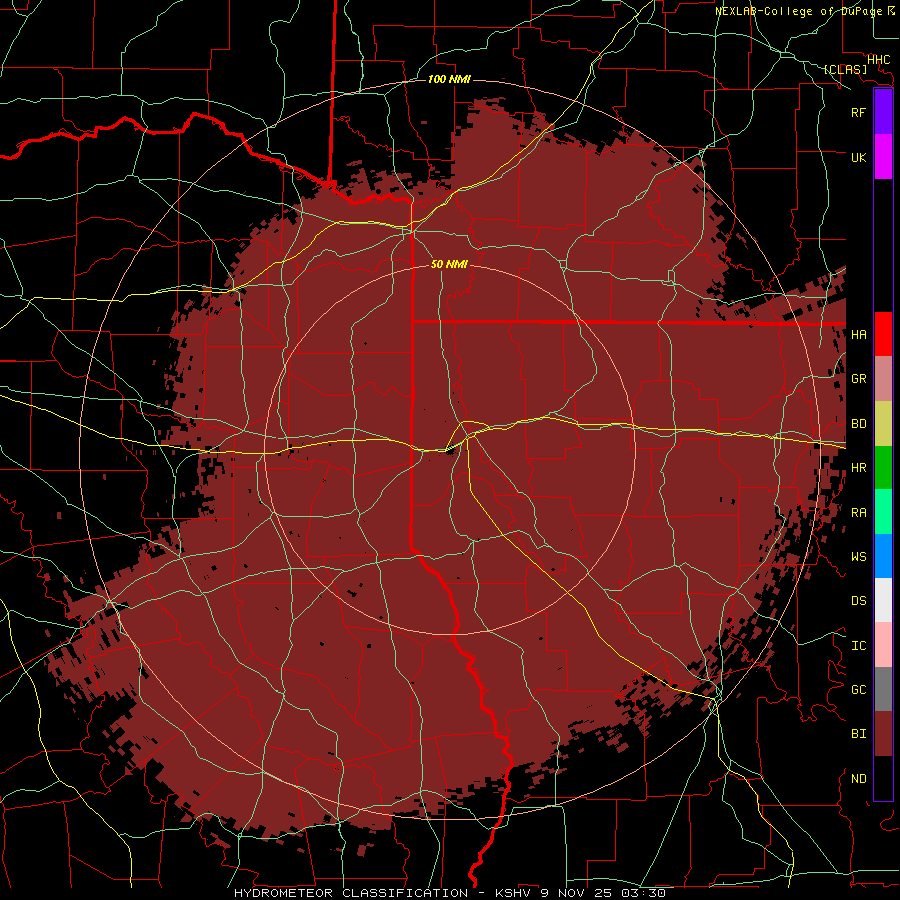The image size is (900, 900).
Task: Click the HHC product code label
Action: click(x=879, y=60)
